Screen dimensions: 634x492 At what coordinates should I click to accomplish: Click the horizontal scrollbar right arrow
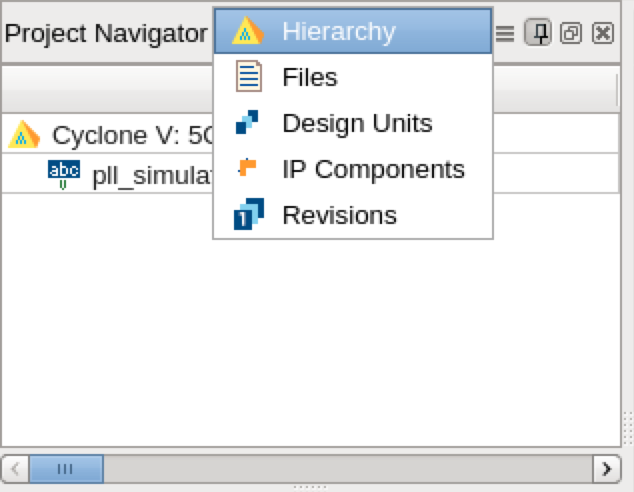coord(607,469)
